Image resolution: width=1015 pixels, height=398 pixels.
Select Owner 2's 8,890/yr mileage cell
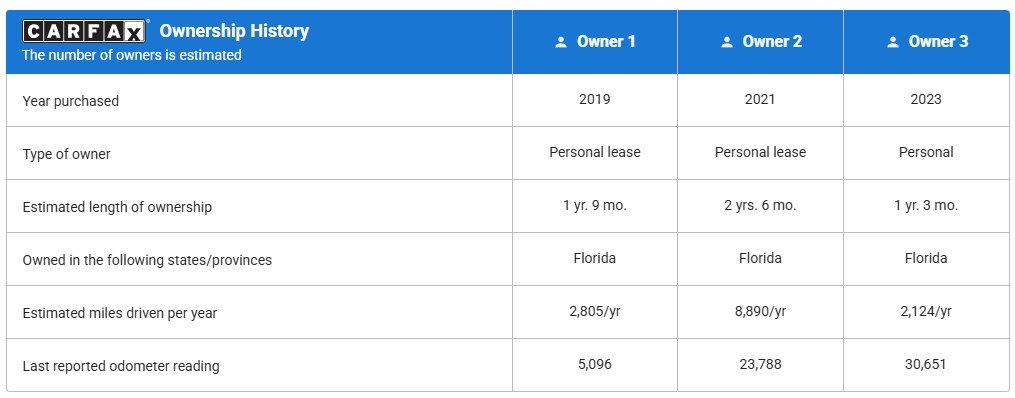[x=761, y=311]
